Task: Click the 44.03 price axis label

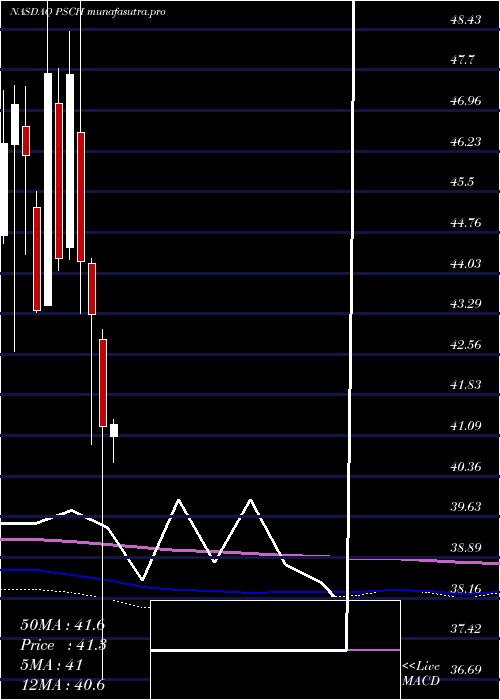Action: coord(465,263)
